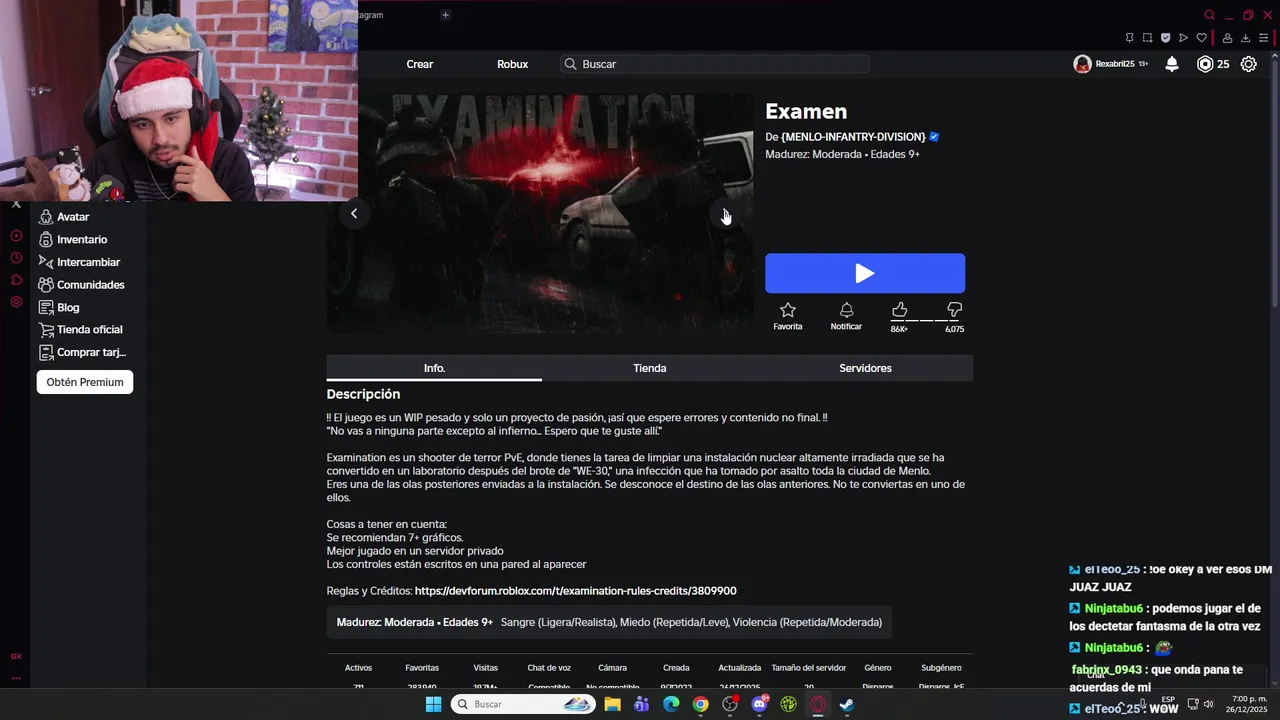The image size is (1280, 720).
Task: Click the Obtén Premium button
Action: point(85,382)
